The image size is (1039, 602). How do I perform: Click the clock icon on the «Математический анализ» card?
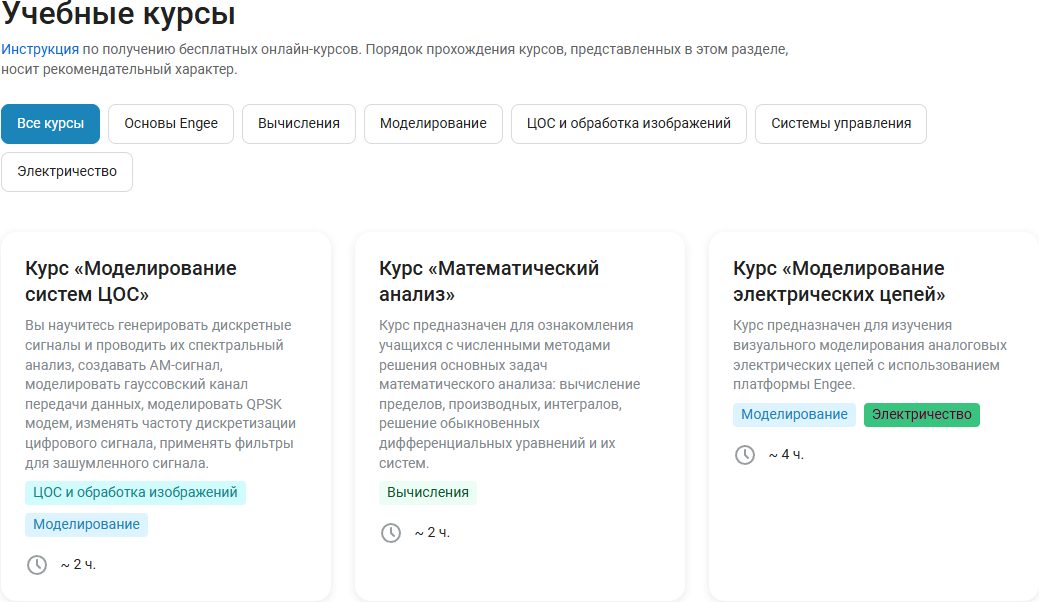coord(390,532)
